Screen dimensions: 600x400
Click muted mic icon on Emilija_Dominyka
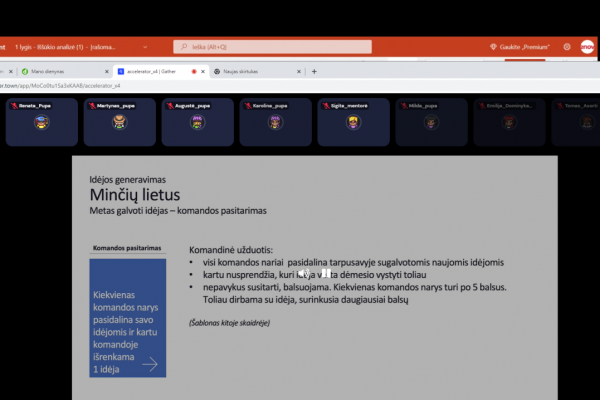[x=482, y=106]
